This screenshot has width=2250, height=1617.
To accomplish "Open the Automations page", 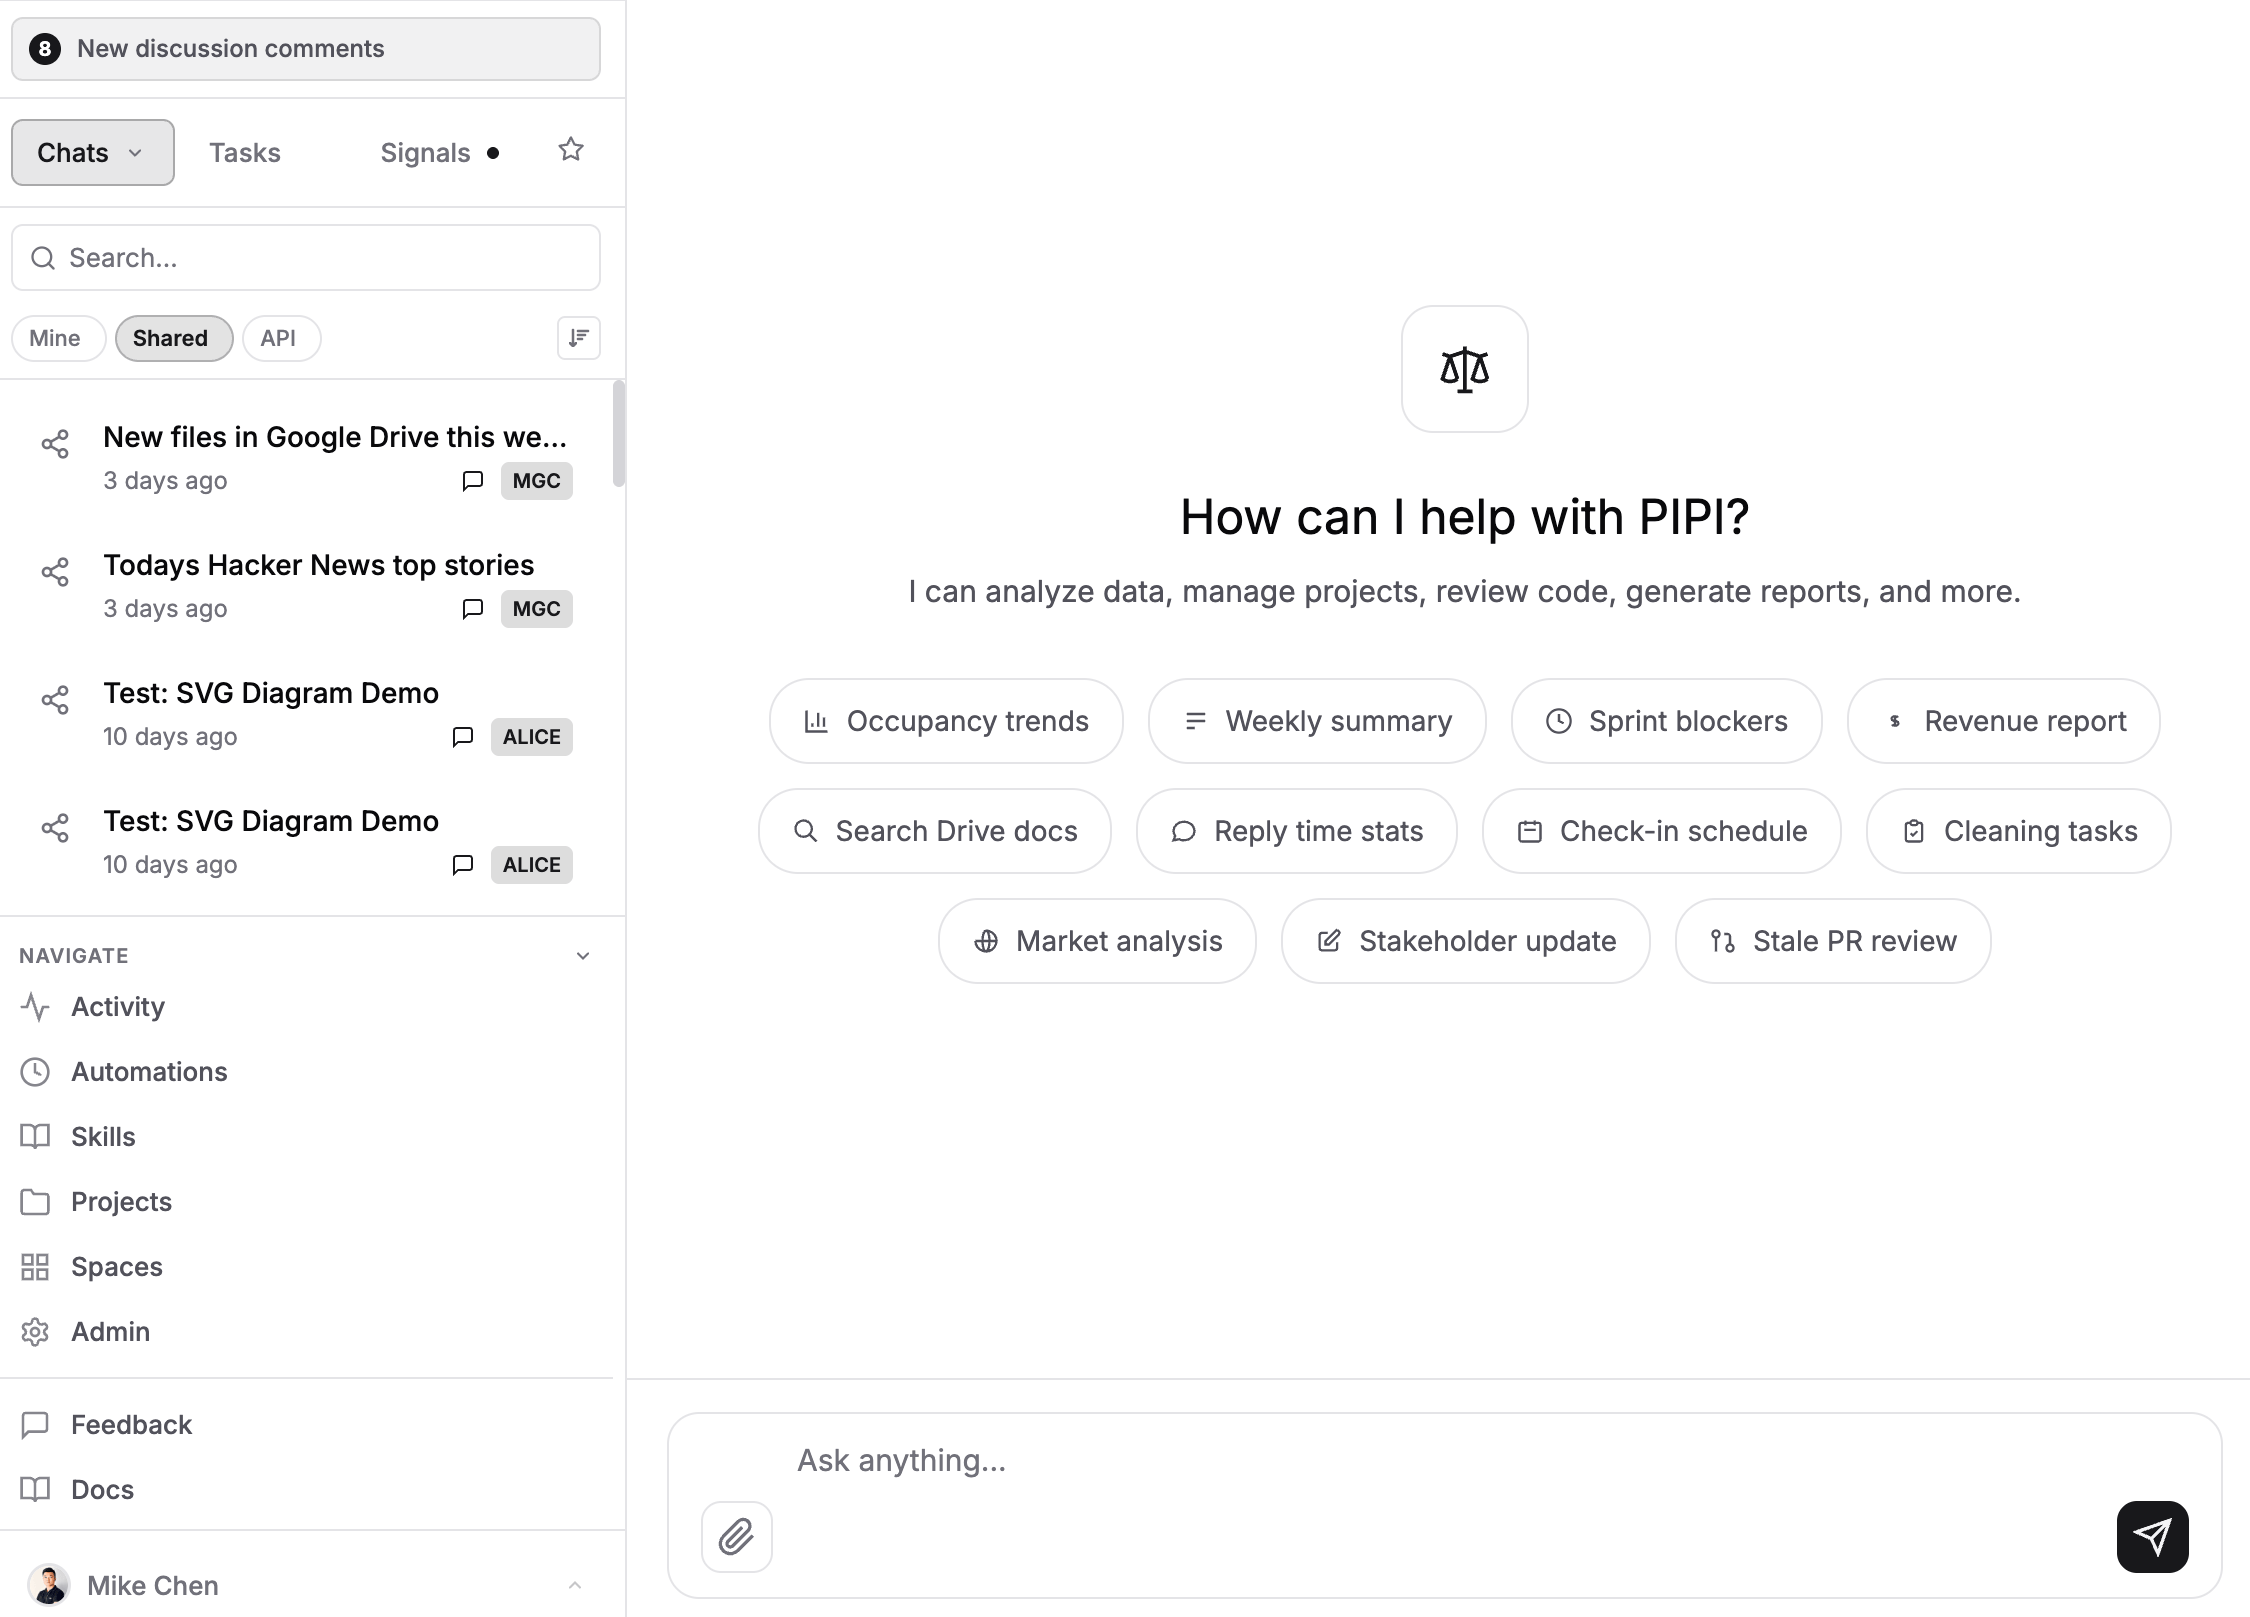I will pyautogui.click(x=306, y=1072).
